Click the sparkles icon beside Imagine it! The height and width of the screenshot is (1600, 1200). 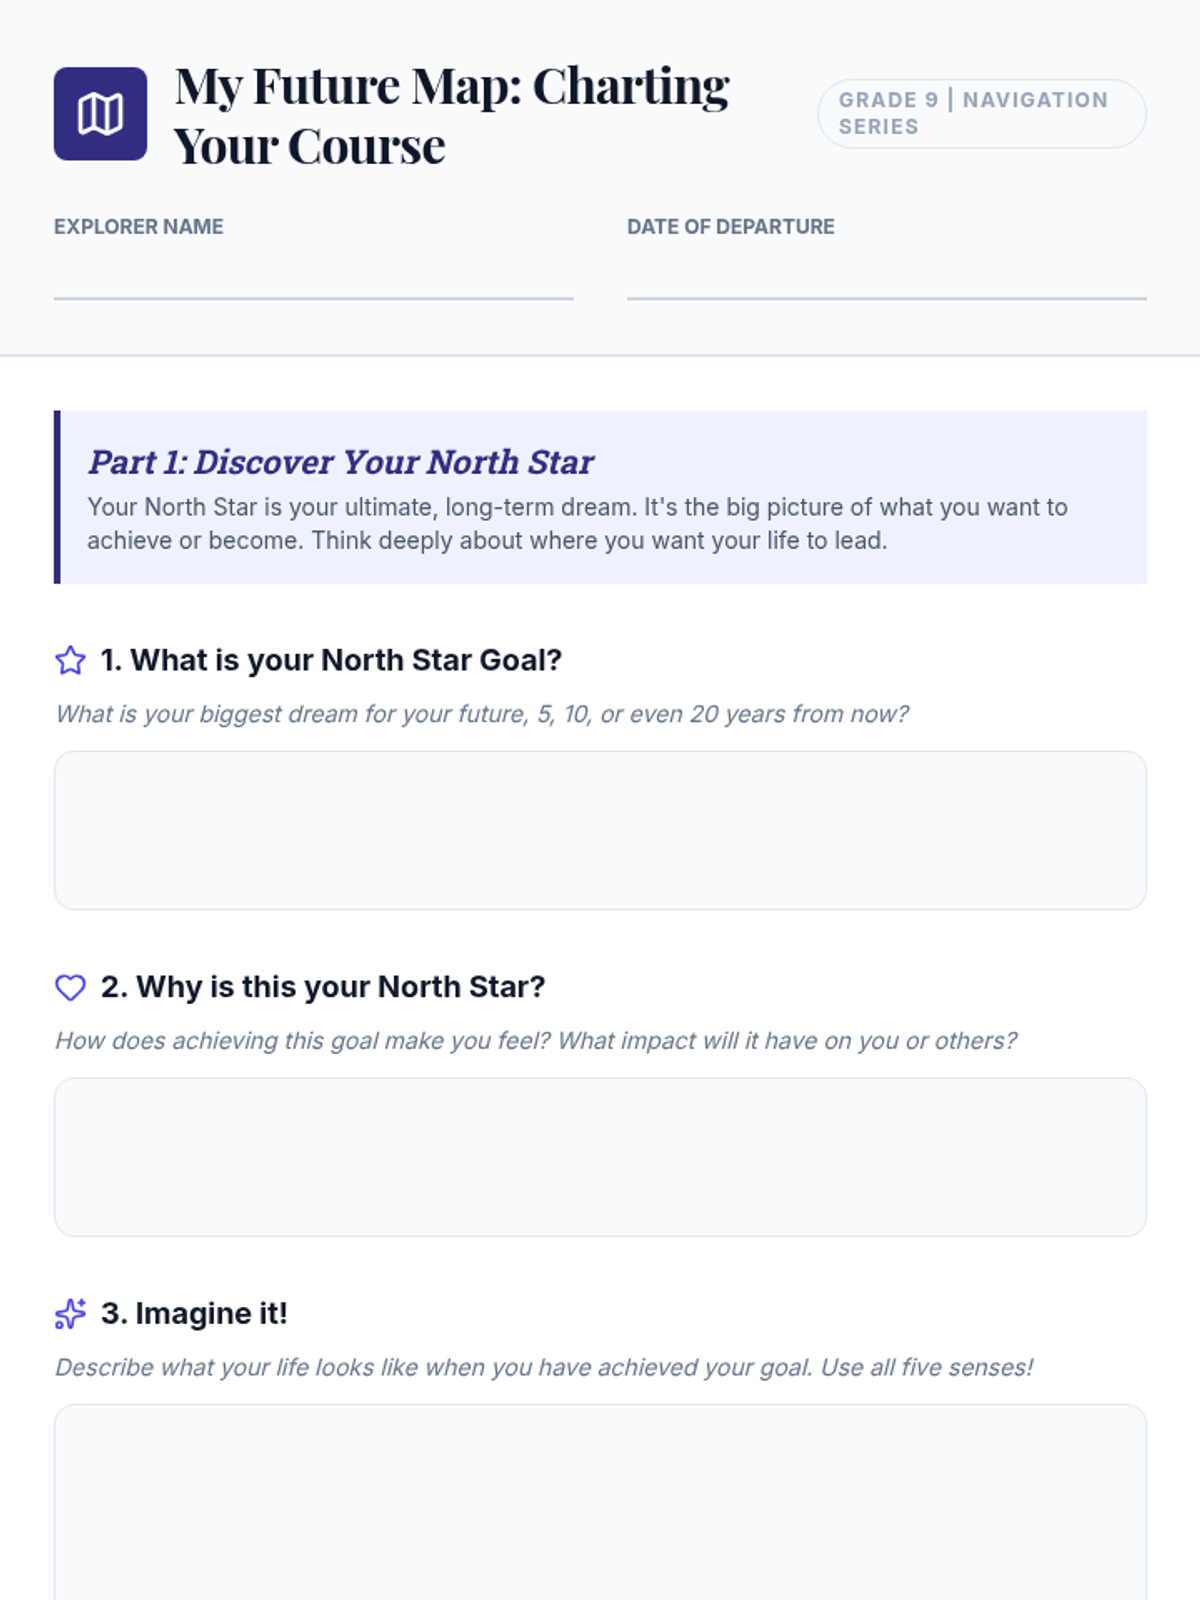(x=70, y=1314)
